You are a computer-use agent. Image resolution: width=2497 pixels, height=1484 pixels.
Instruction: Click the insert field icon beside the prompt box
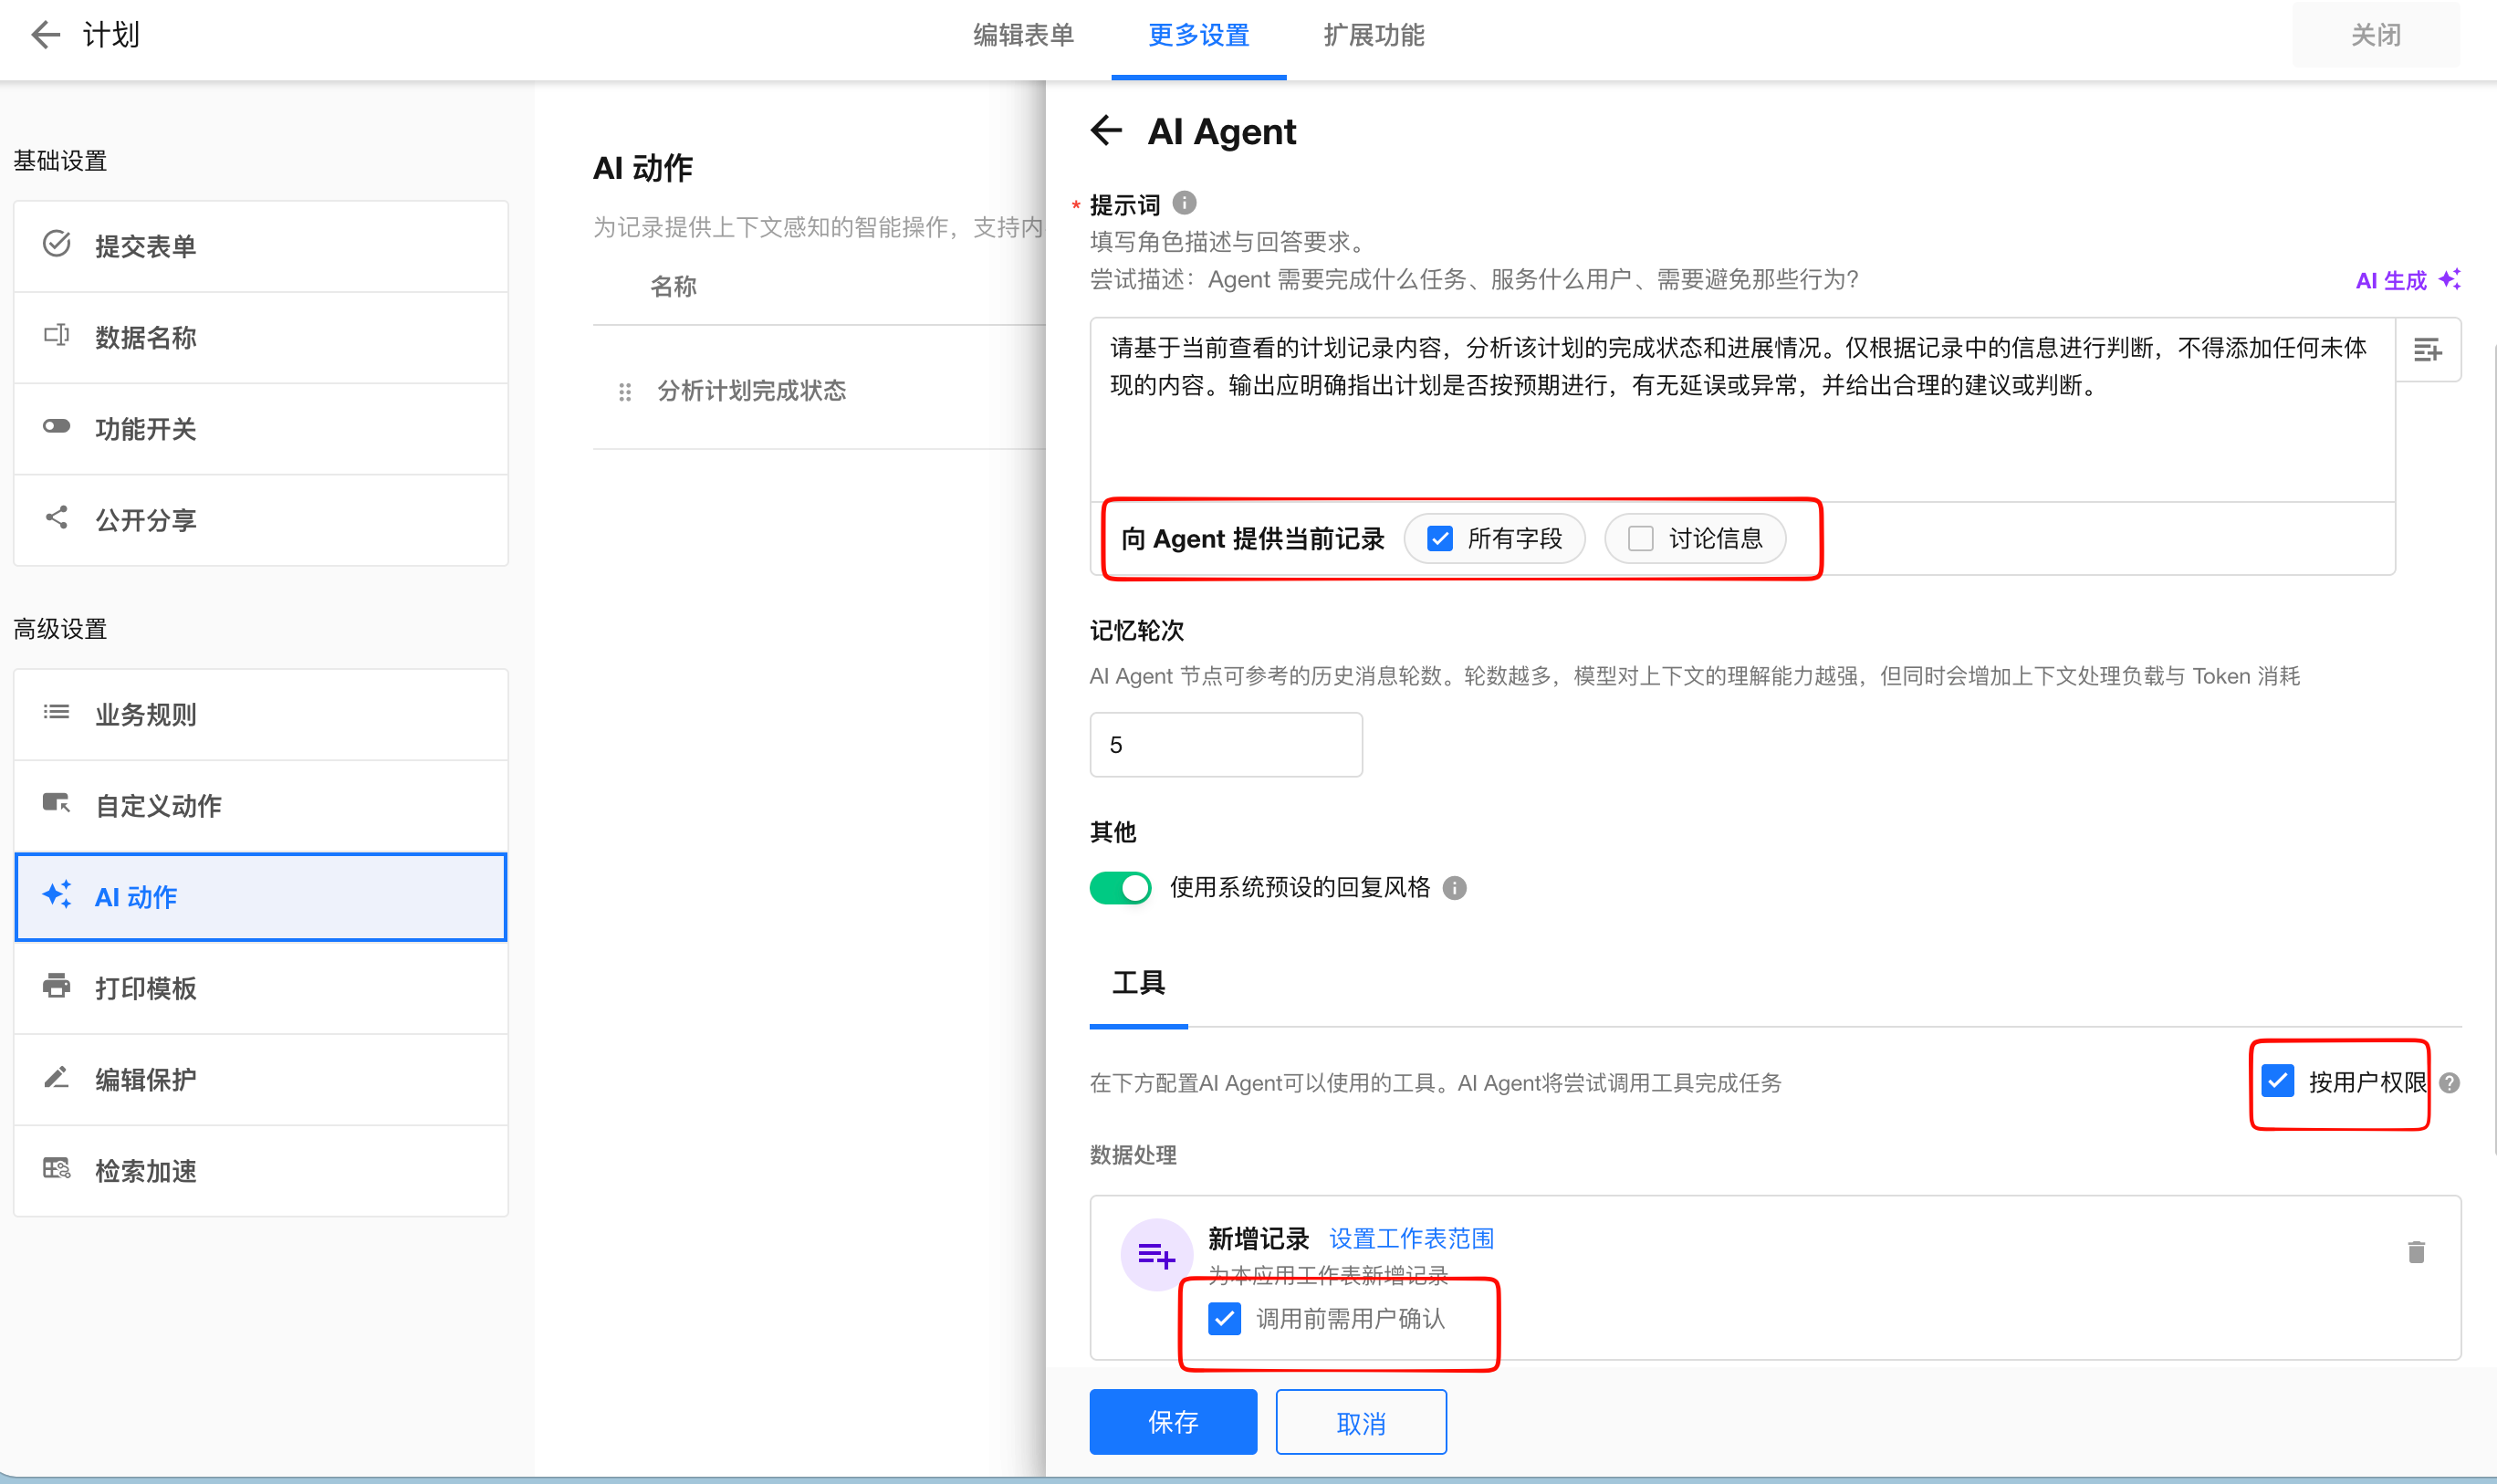(2427, 350)
